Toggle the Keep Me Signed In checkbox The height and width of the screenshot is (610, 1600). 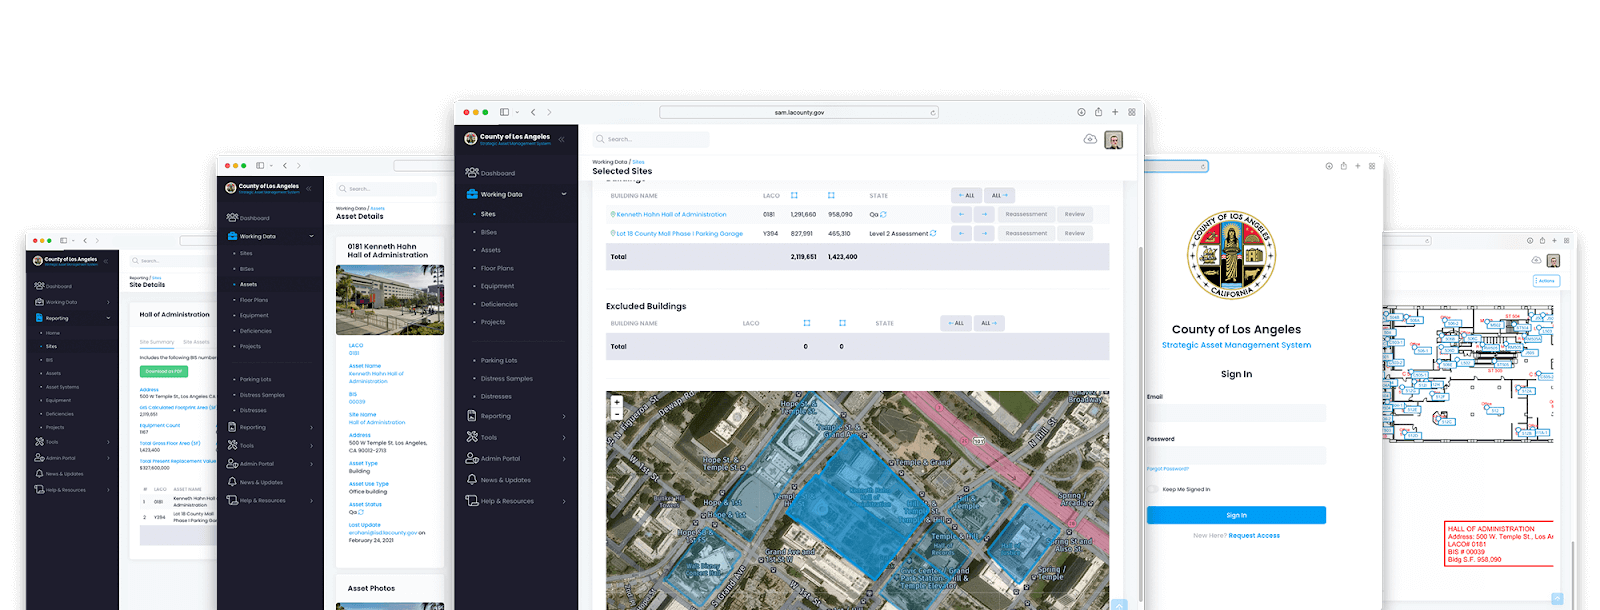[1153, 489]
